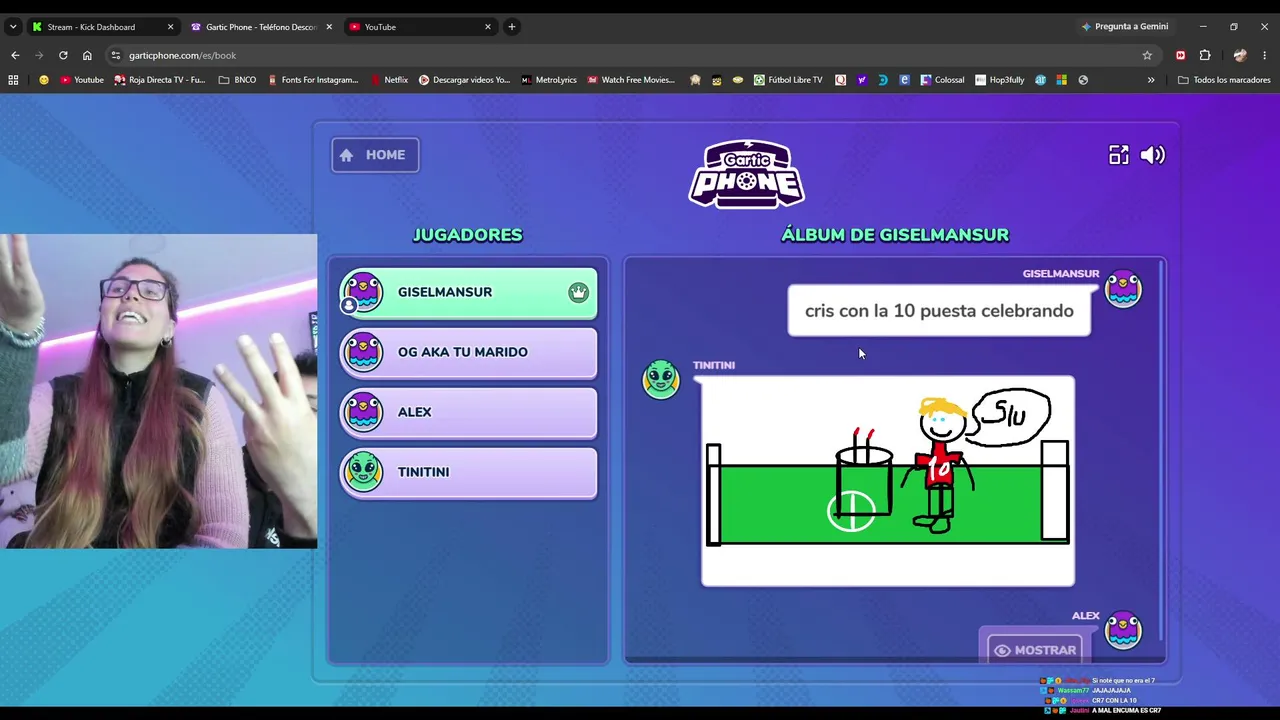Bookmark this page with the star
Screen dimensions: 1280x720
point(1147,56)
